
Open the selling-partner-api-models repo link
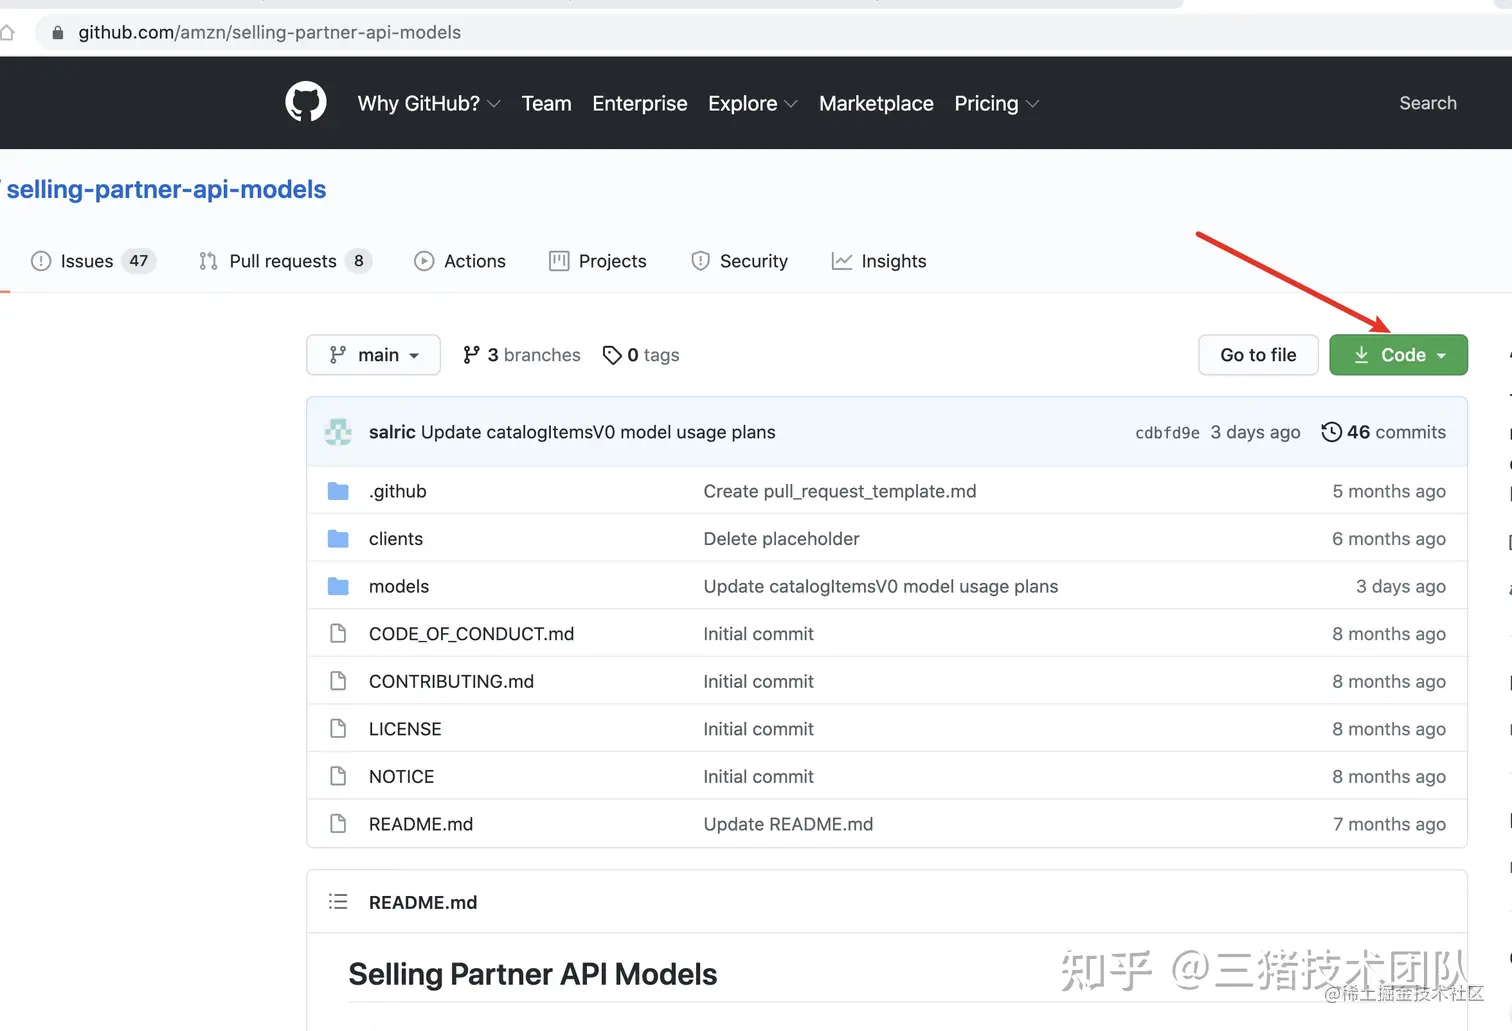click(x=166, y=189)
